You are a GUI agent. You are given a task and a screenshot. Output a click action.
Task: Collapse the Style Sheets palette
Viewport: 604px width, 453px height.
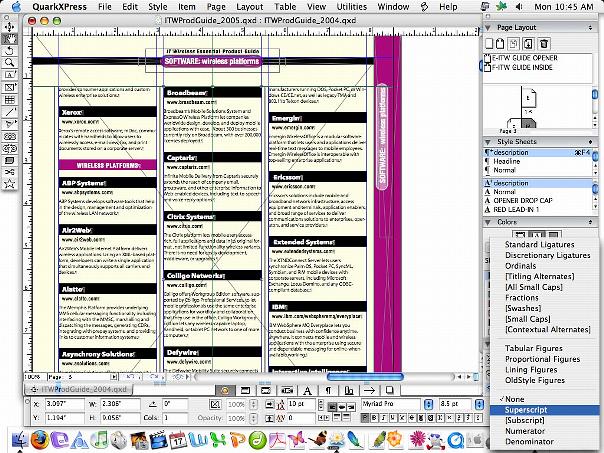coord(488,142)
